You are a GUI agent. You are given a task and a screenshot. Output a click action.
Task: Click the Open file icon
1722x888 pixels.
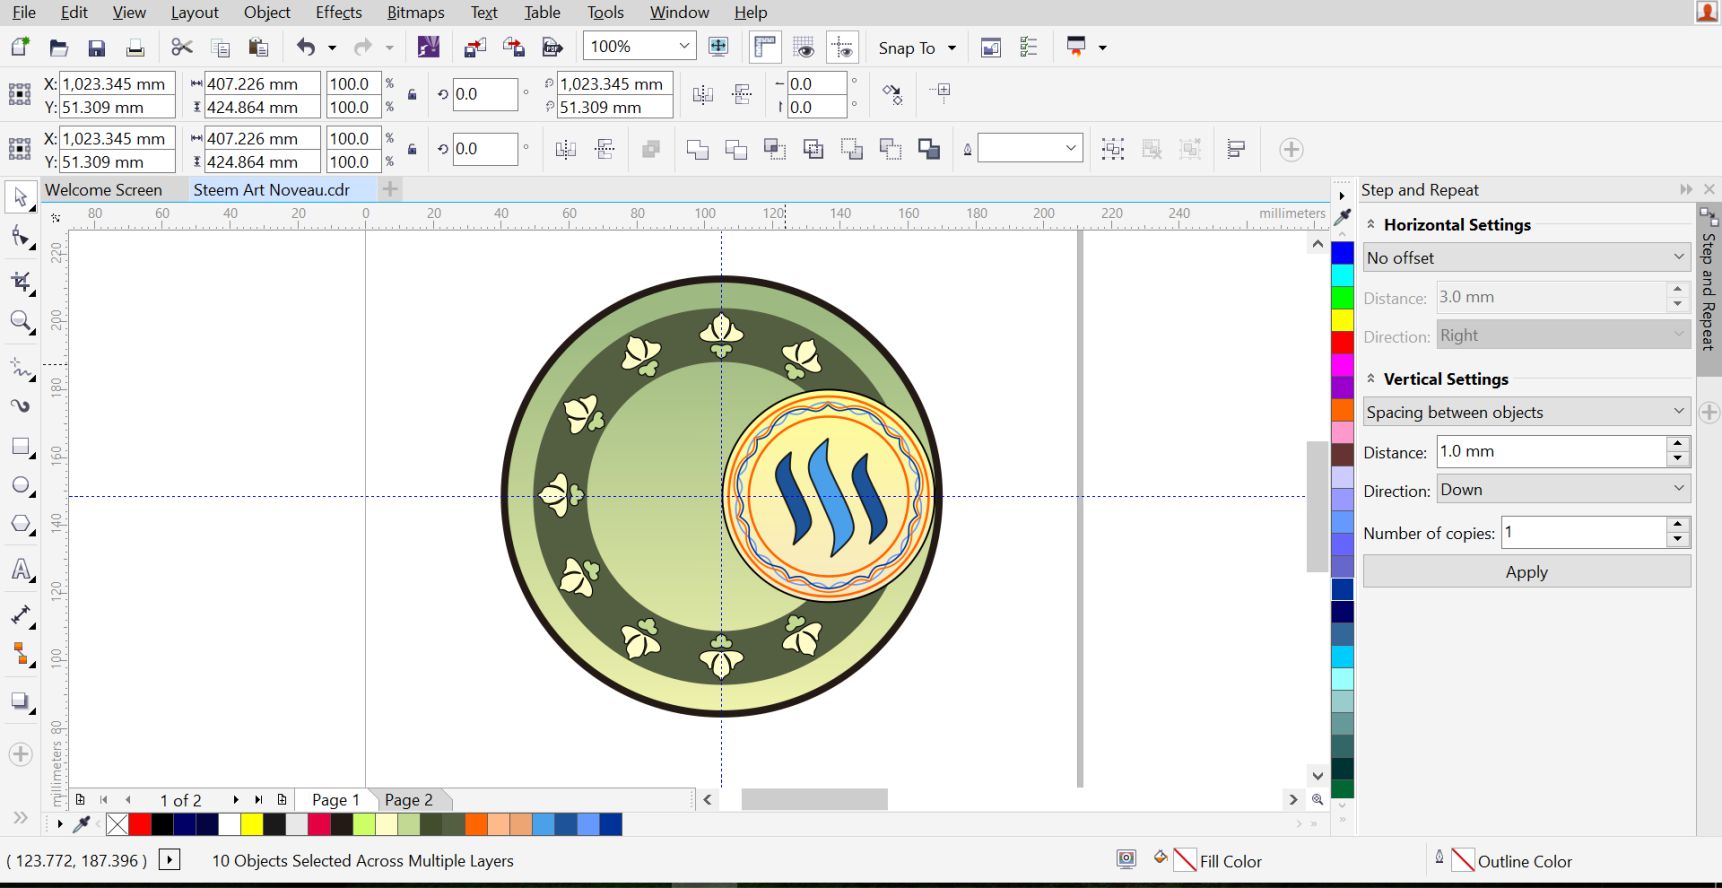[58, 47]
